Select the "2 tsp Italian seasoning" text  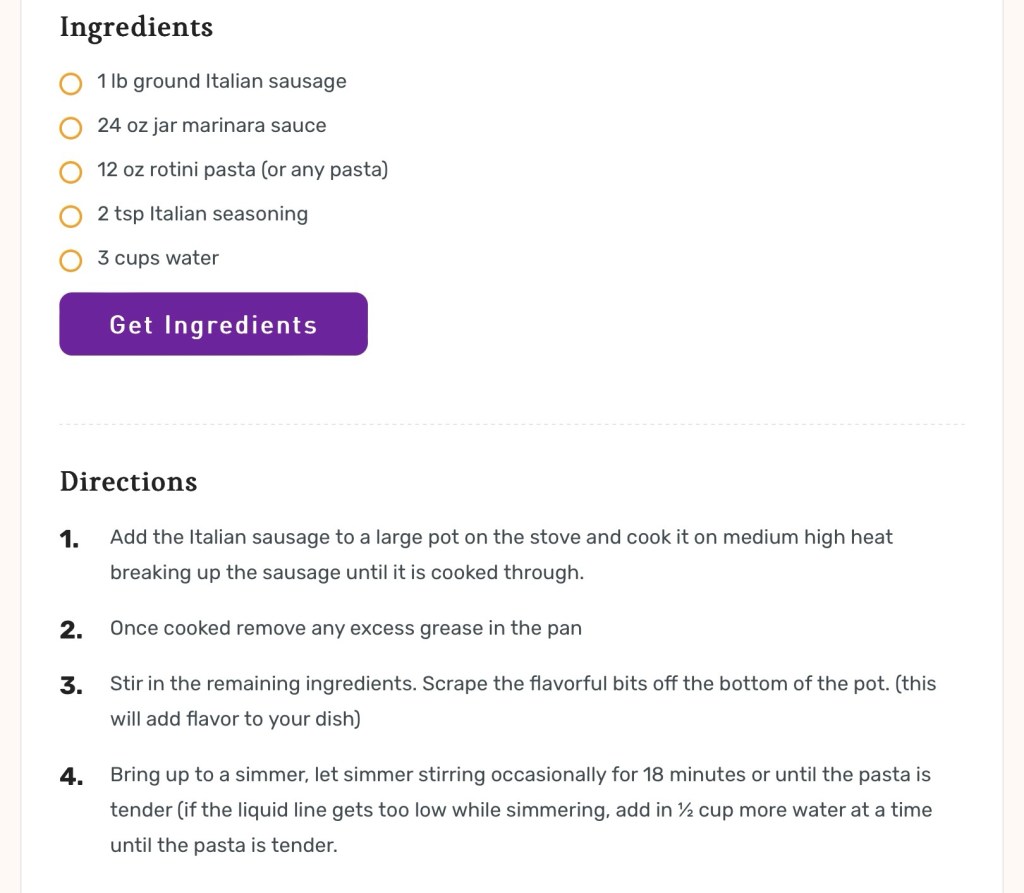tap(202, 214)
